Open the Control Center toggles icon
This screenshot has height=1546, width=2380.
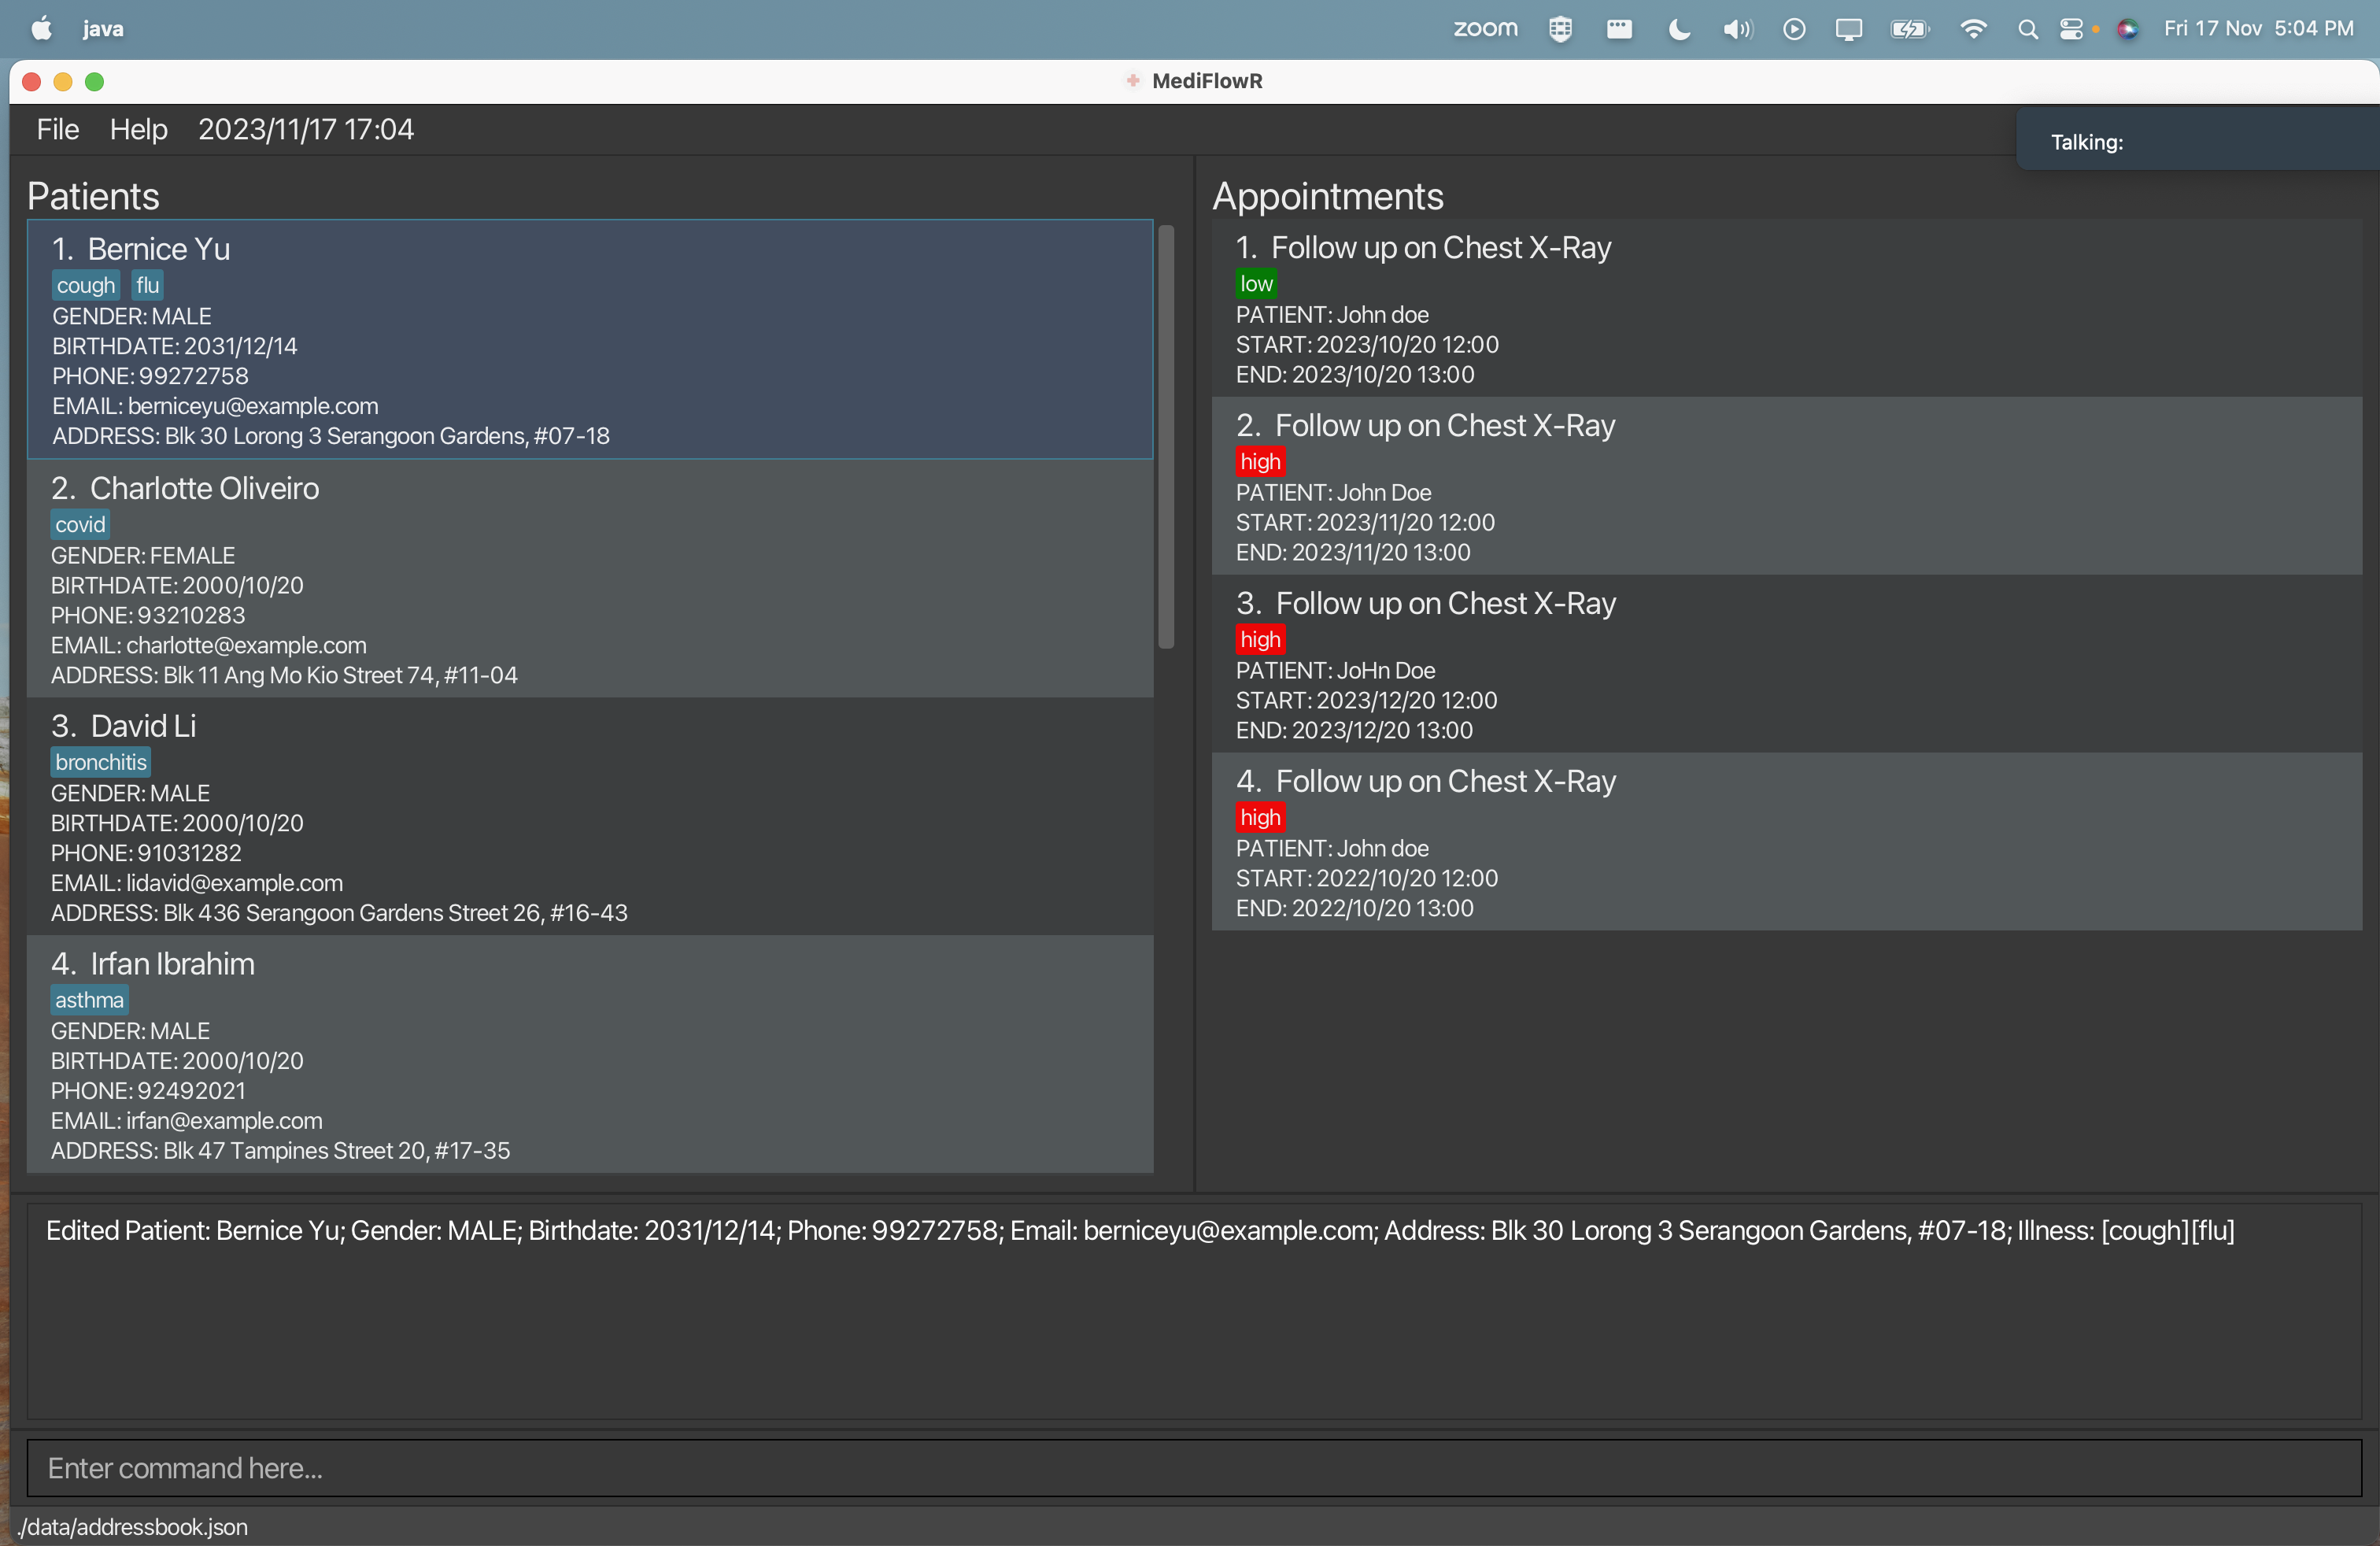(x=2072, y=29)
